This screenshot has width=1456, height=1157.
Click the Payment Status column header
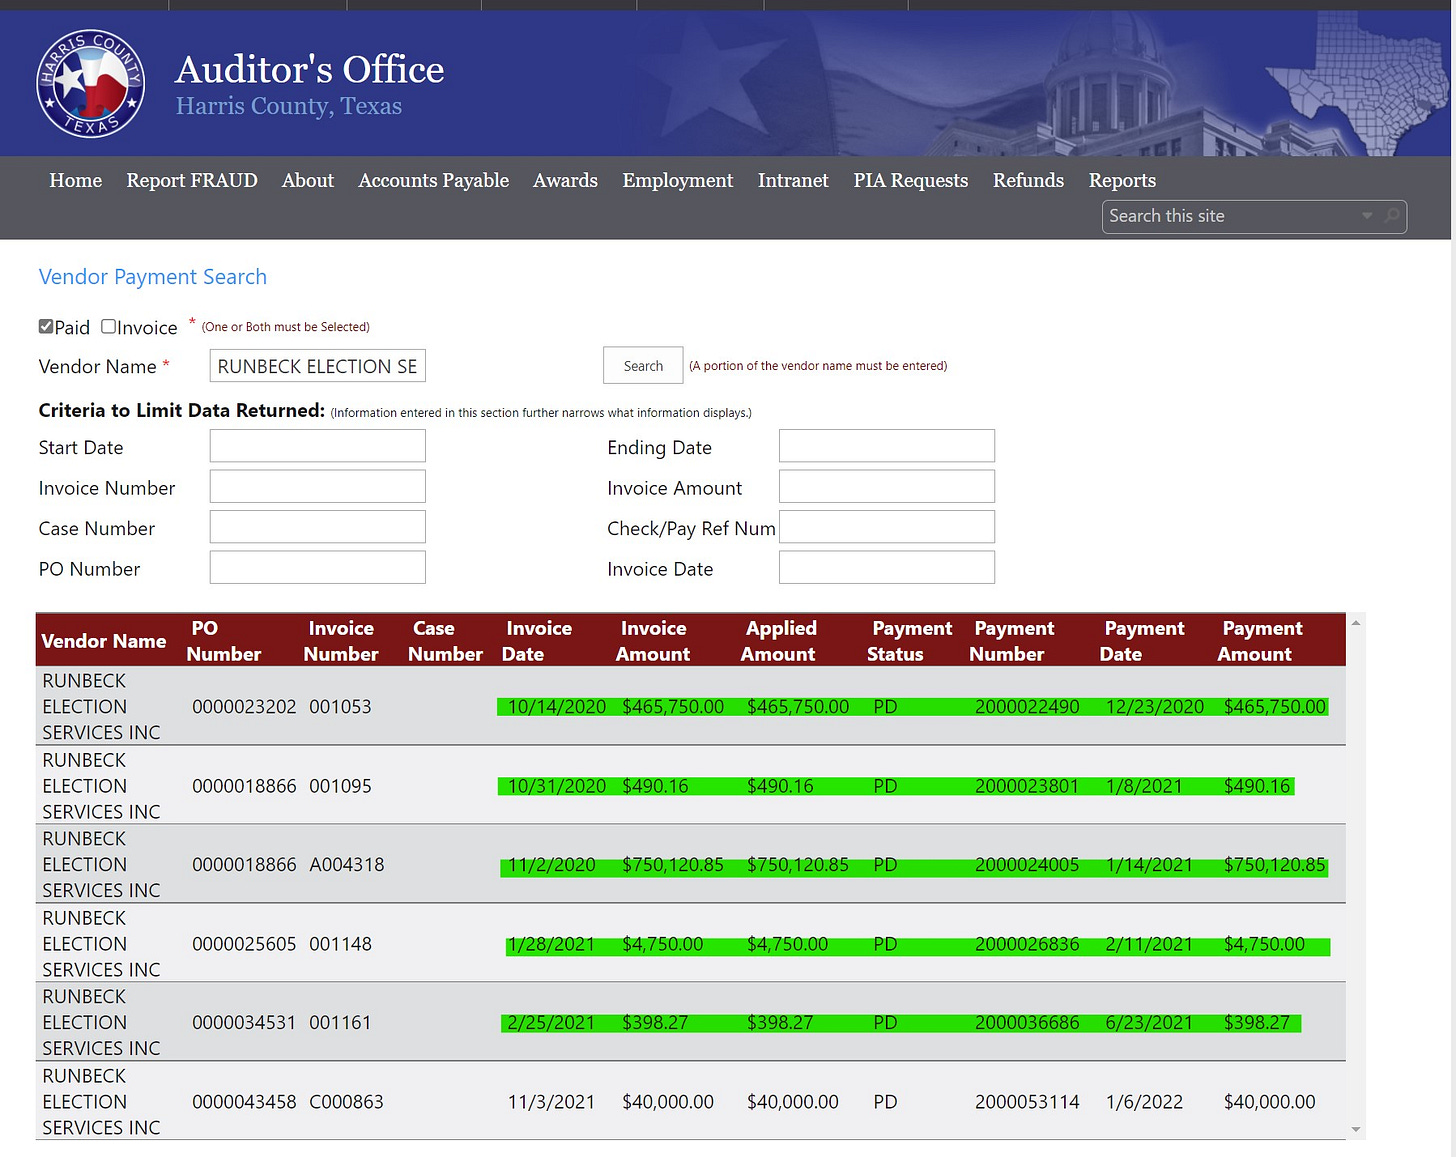910,641
